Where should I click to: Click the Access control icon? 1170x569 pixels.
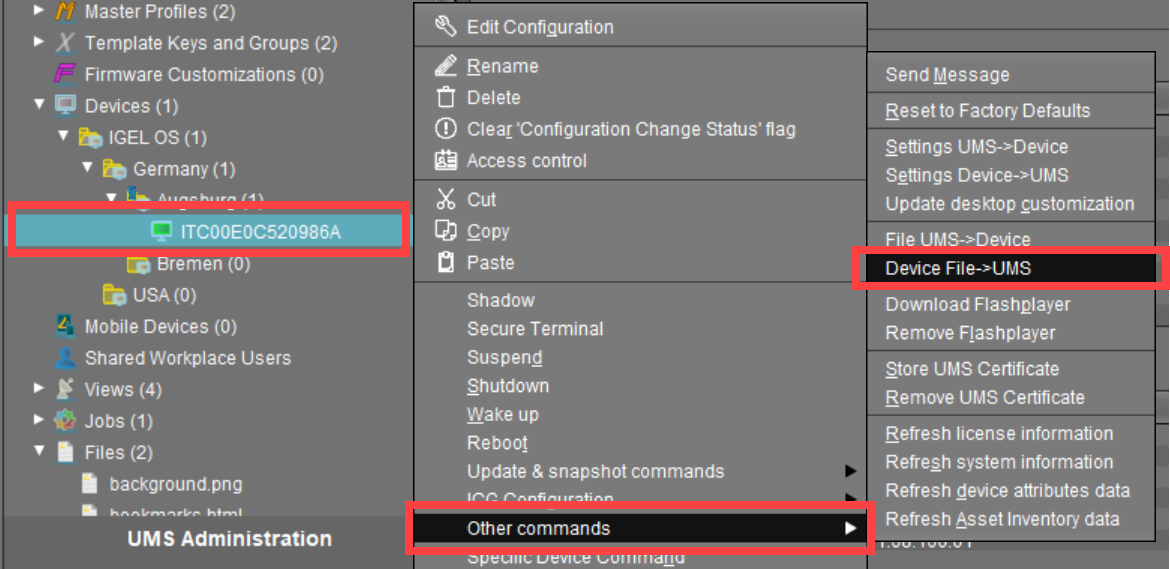446,161
